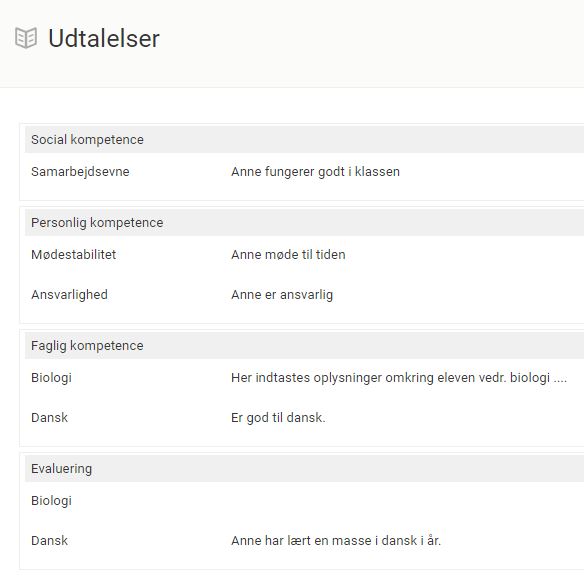Select the Personlig kompetence section header
The height and width of the screenshot is (582, 584).
(304, 223)
